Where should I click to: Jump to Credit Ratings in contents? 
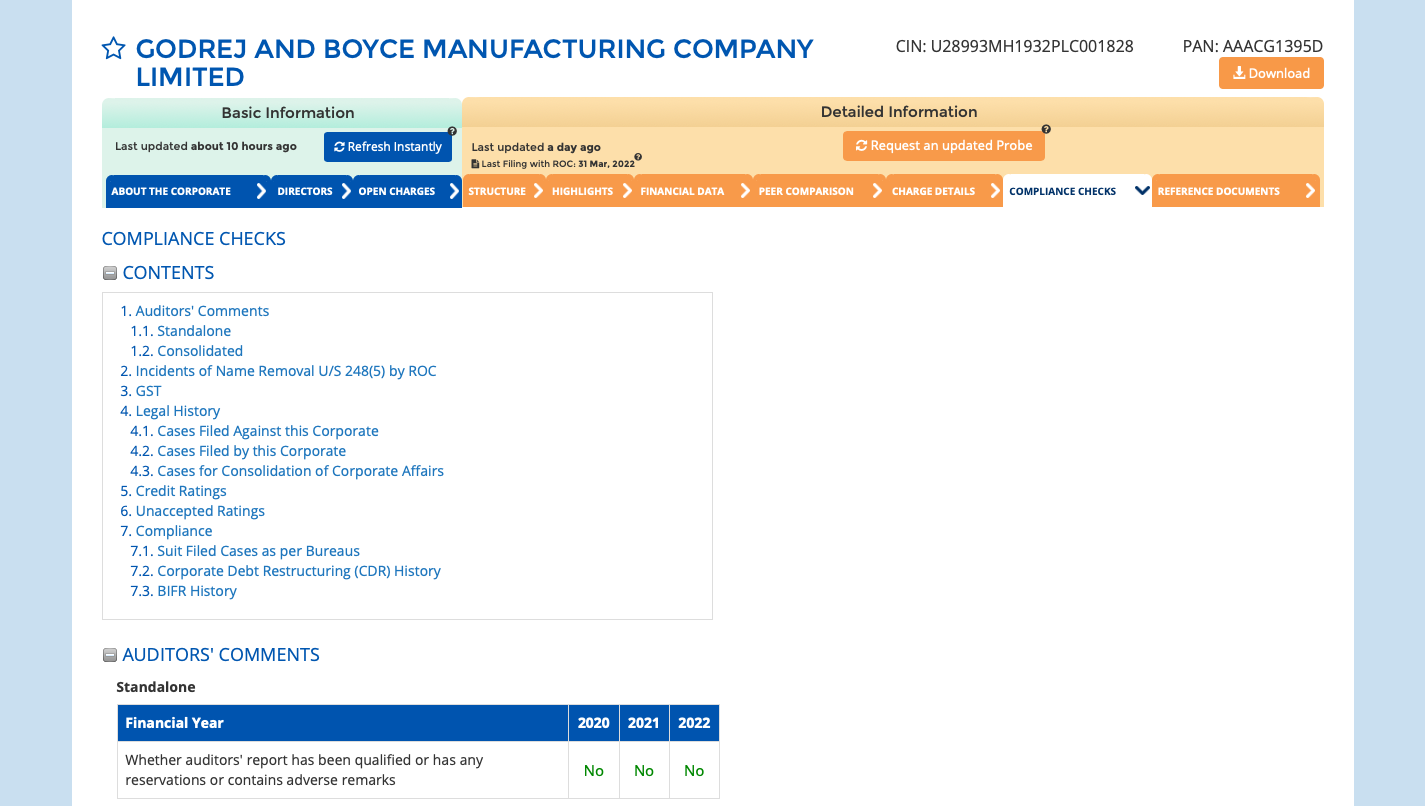[181, 491]
